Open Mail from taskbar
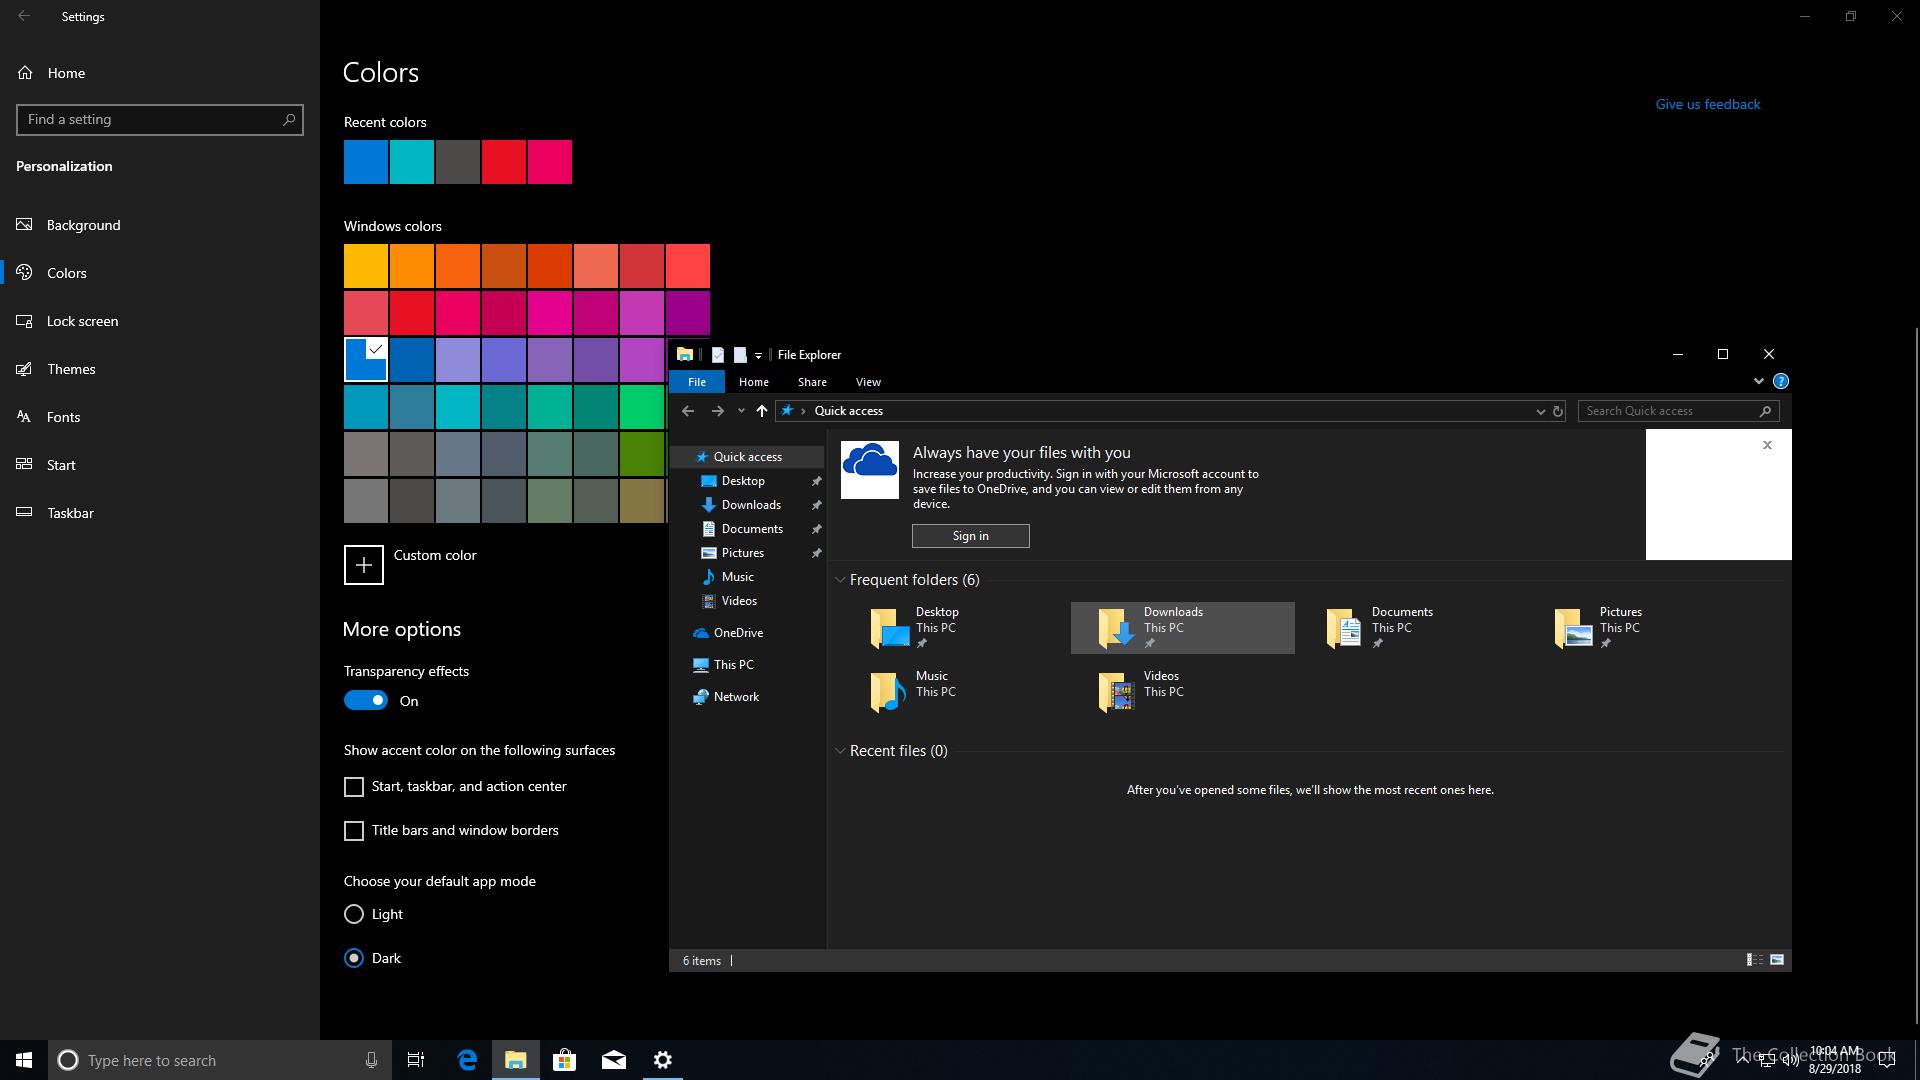This screenshot has height=1080, width=1920. [614, 1060]
